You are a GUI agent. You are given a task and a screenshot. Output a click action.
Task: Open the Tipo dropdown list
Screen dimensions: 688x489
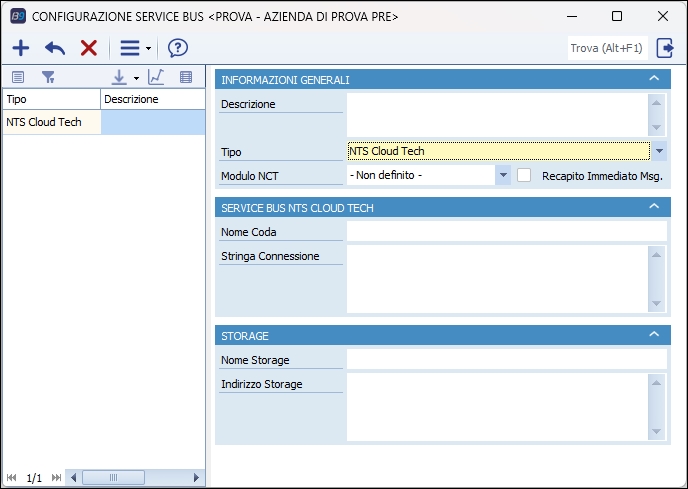660,151
